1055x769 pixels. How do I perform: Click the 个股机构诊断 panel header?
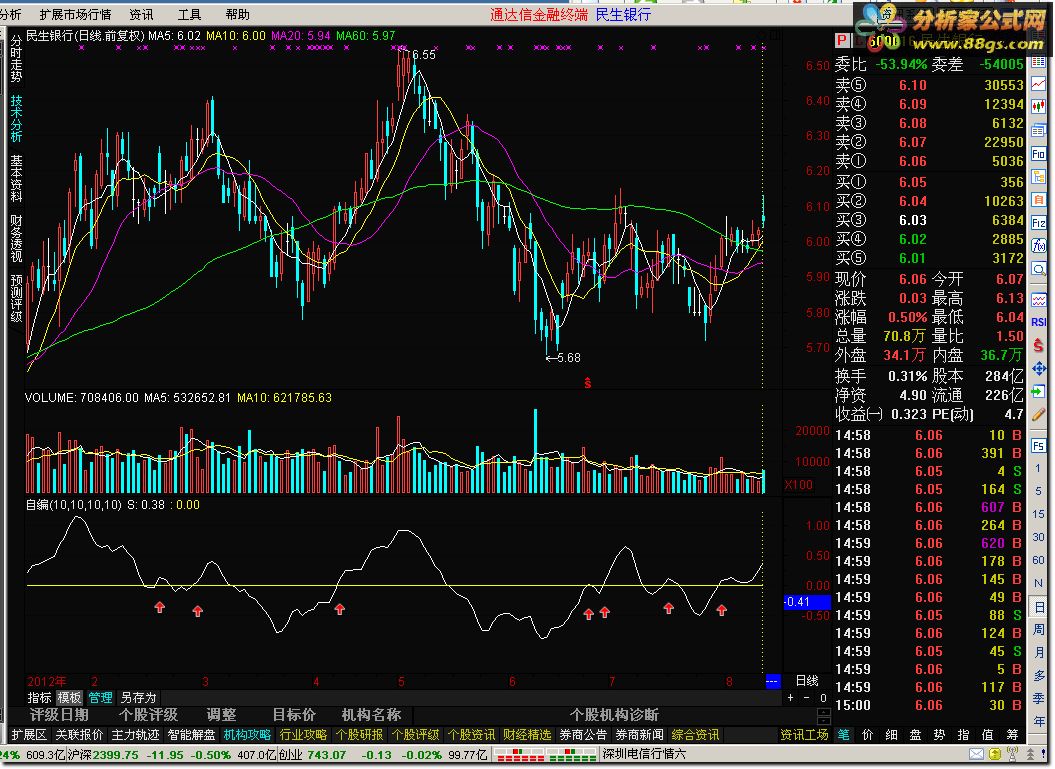614,715
